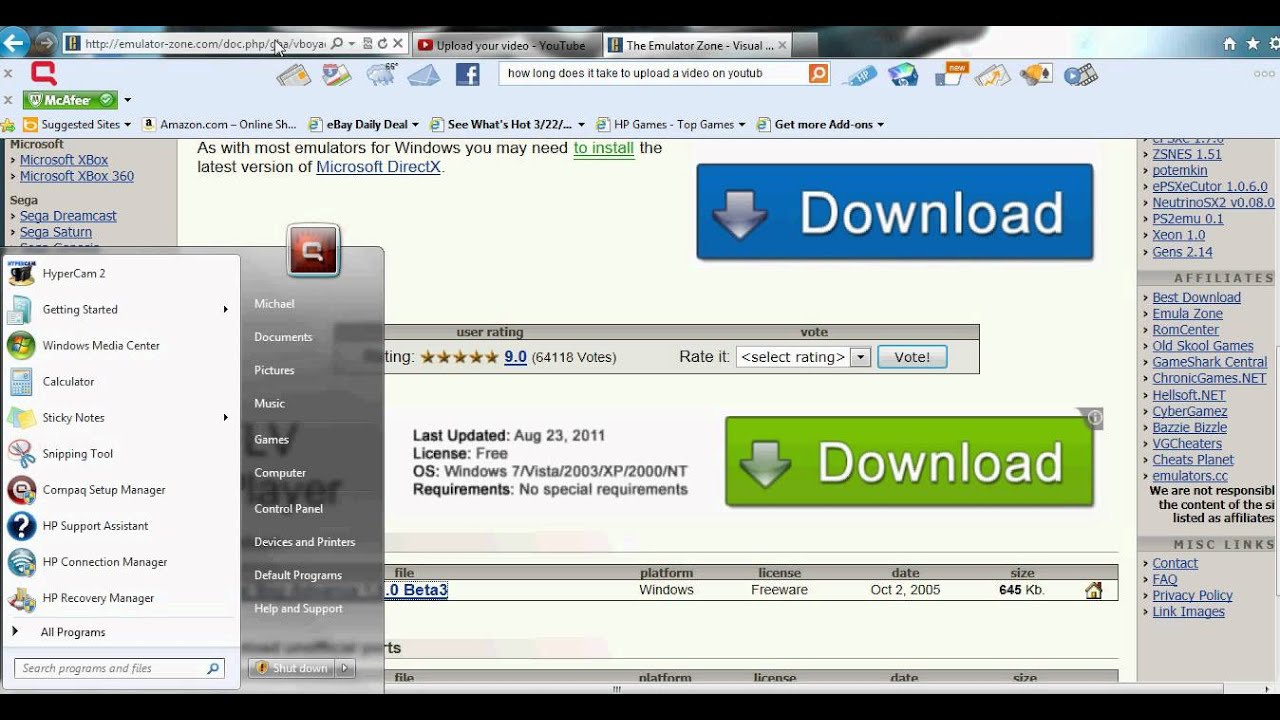Viewport: 1280px width, 720px height.
Task: Open the GameShark Central affiliate link
Action: 1209,362
